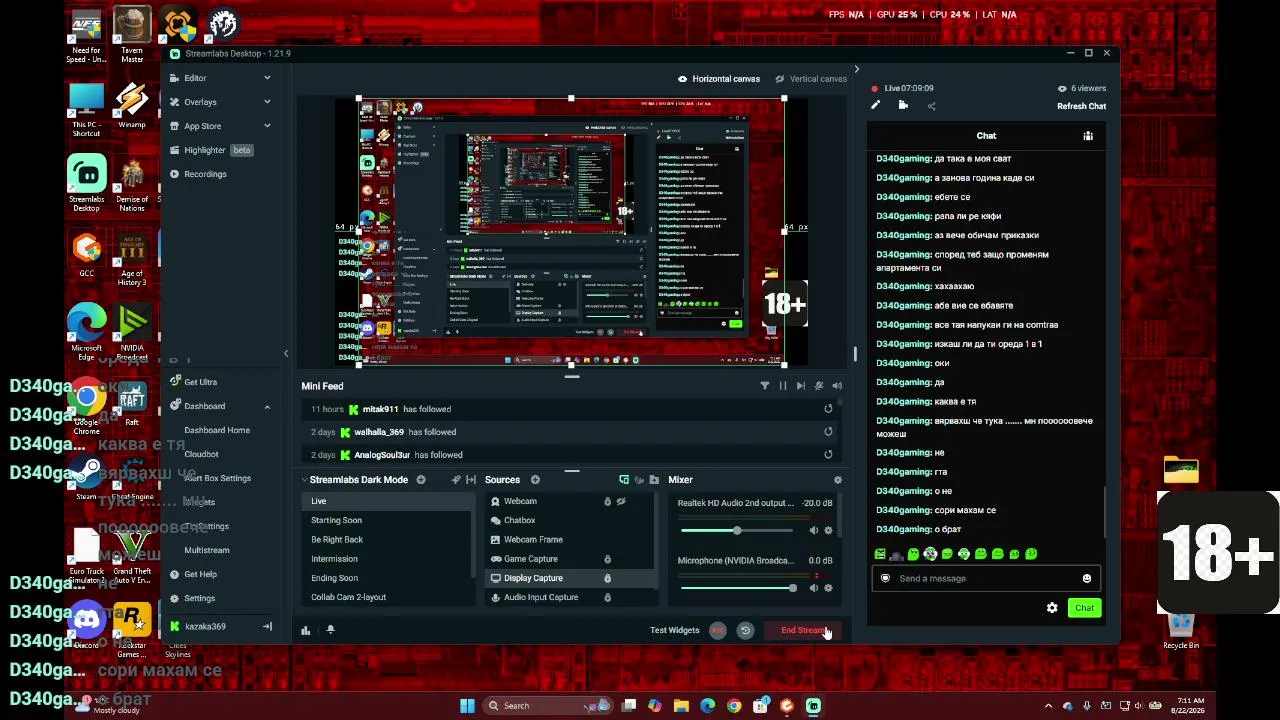Switch to the Intermission scene
1280x720 pixels.
tap(387, 559)
